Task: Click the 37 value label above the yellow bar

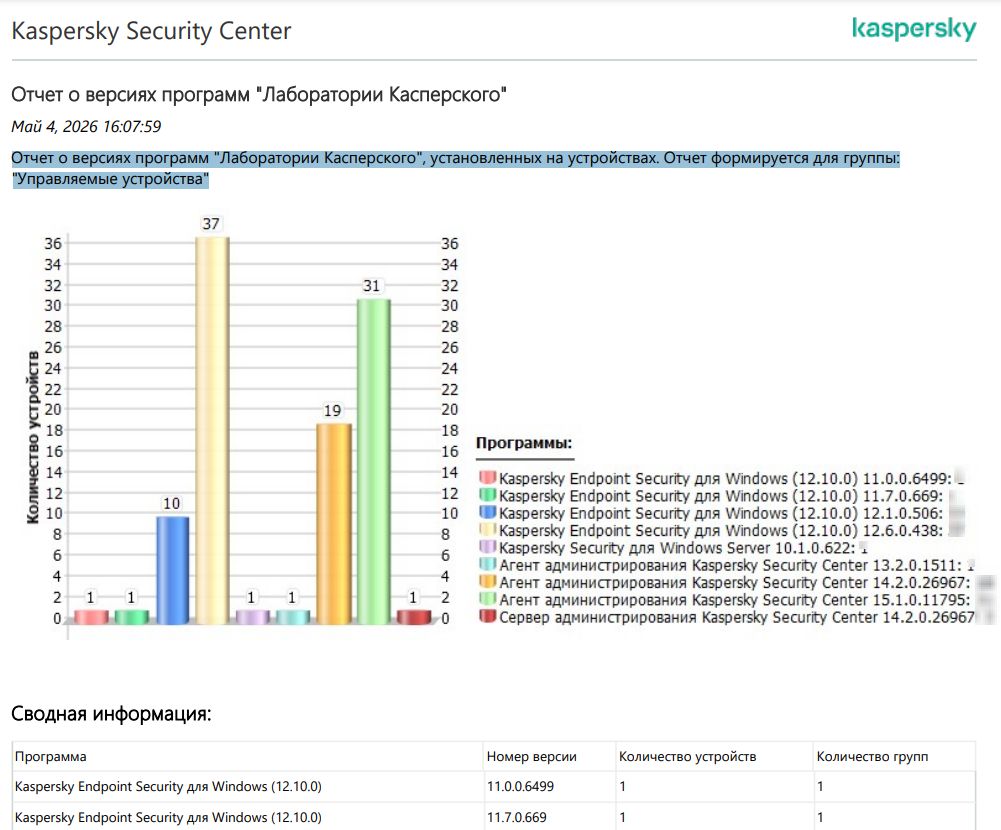Action: (x=211, y=224)
